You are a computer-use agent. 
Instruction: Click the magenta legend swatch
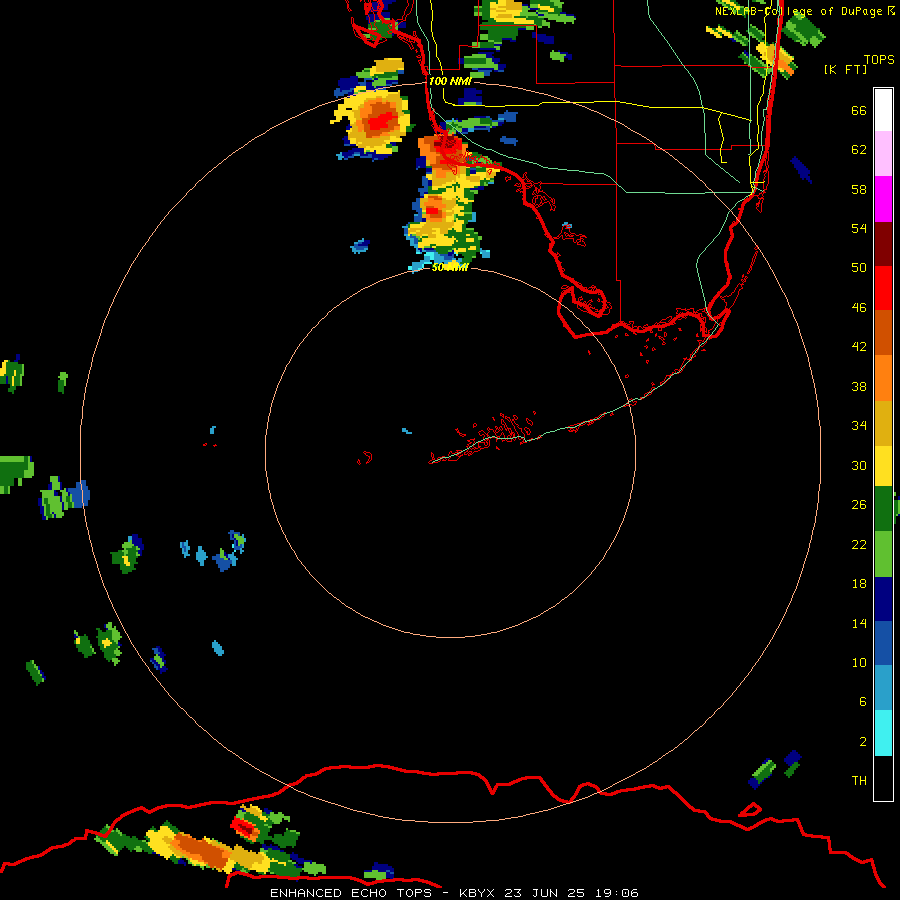click(x=883, y=199)
